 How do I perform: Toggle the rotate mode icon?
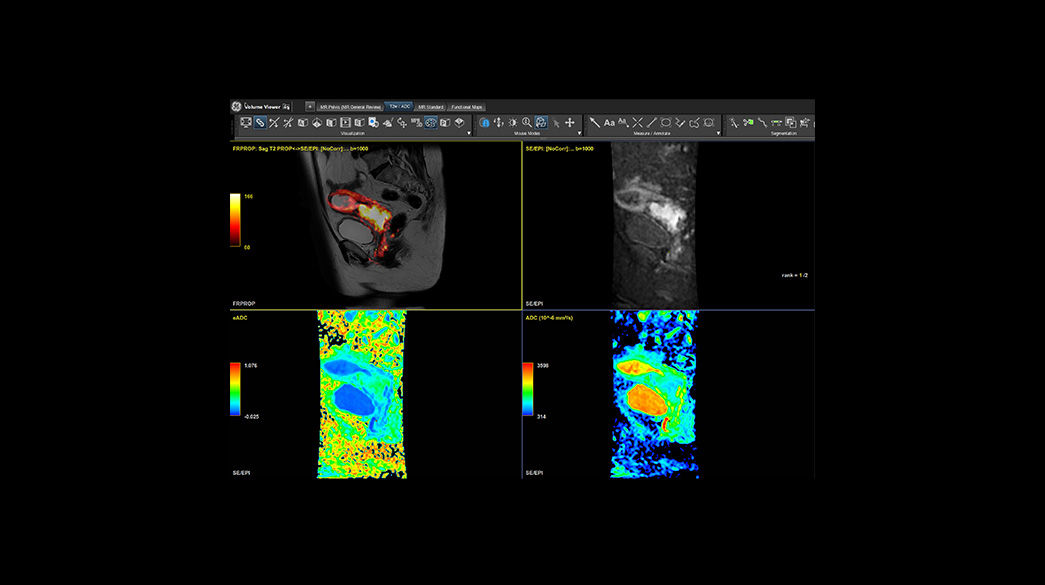click(x=541, y=123)
